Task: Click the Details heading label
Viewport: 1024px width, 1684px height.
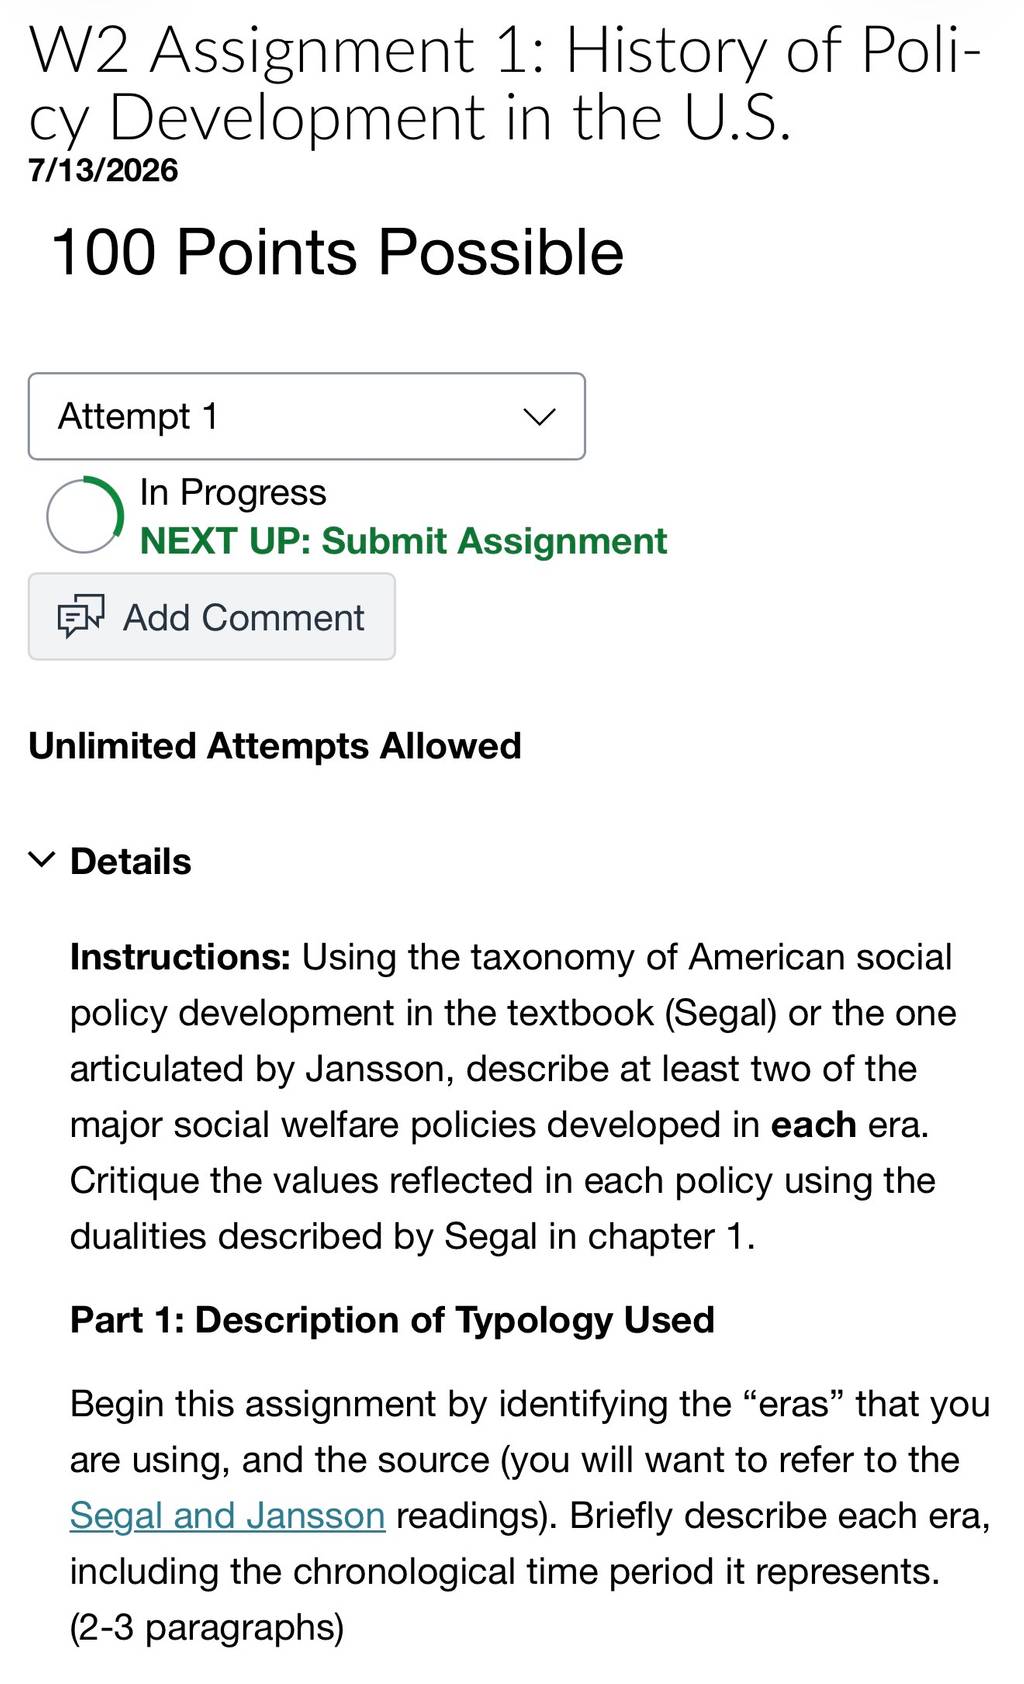Action: pyautogui.click(x=130, y=861)
